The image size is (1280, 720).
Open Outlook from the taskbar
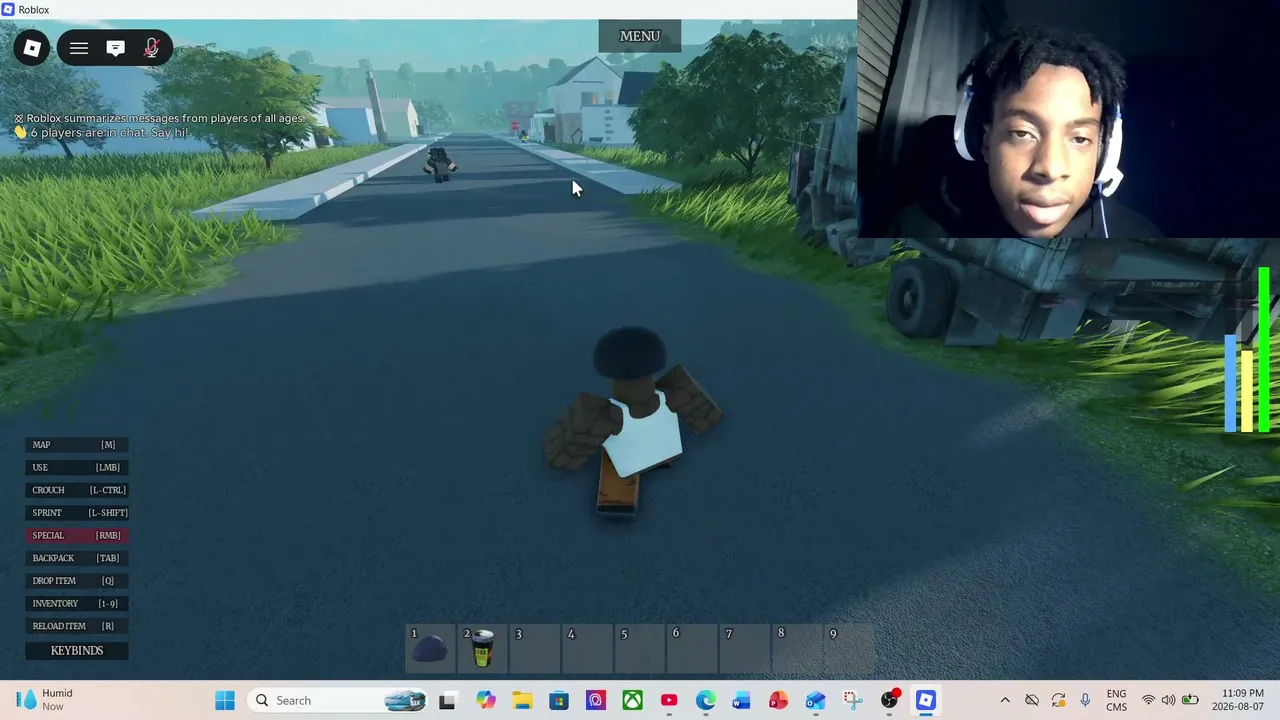[x=815, y=700]
